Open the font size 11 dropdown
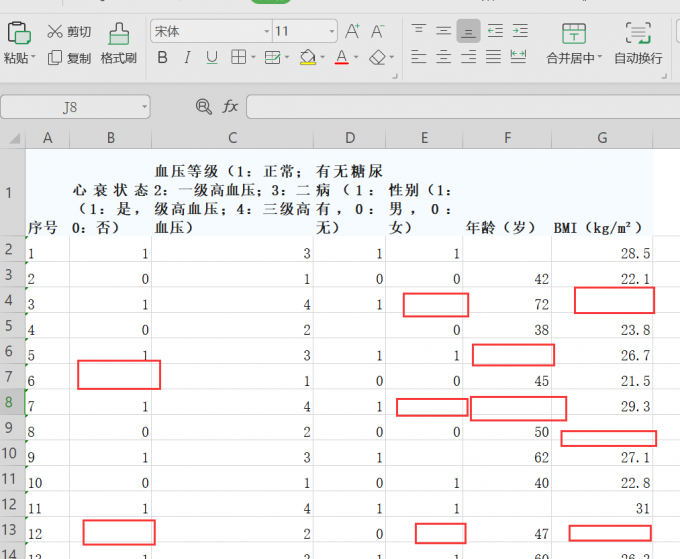 [332, 32]
